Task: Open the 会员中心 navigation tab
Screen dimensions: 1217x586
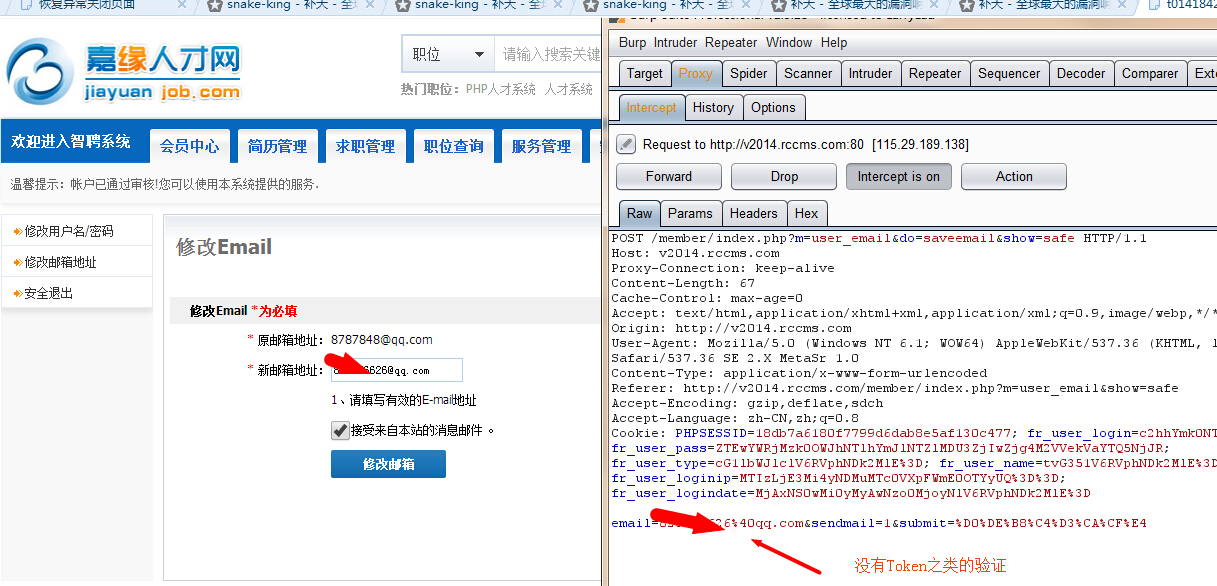Action: [x=190, y=146]
